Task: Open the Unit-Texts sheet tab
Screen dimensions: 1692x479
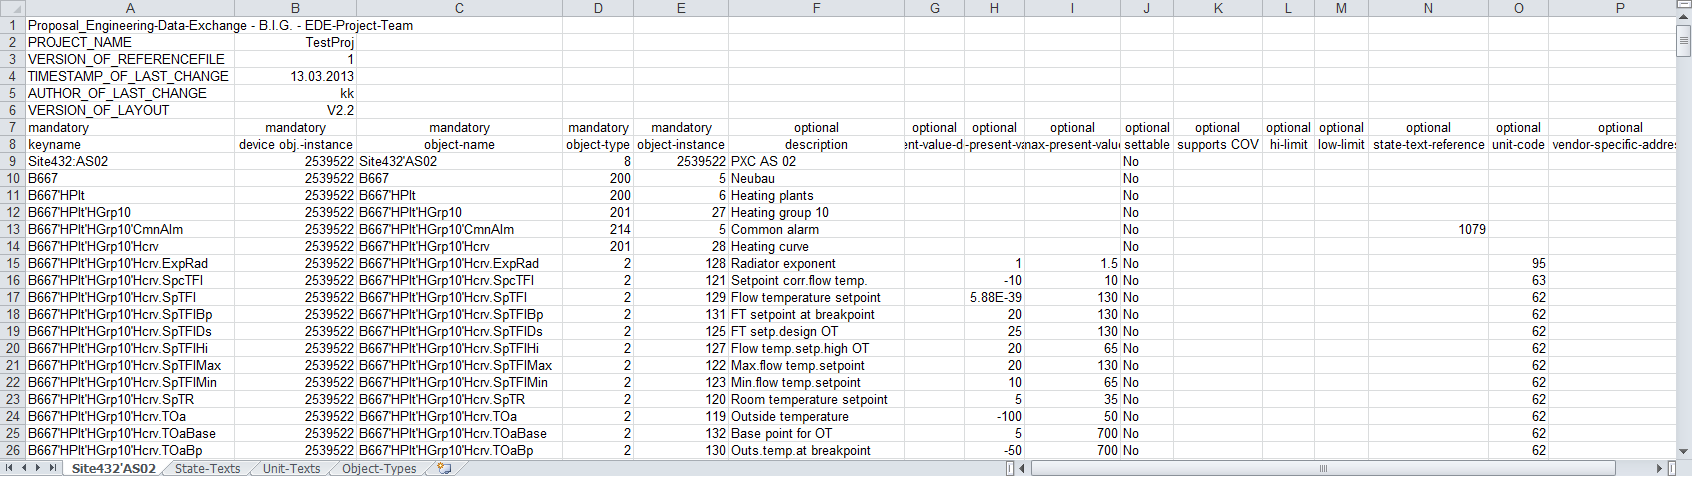Action: 291,468
